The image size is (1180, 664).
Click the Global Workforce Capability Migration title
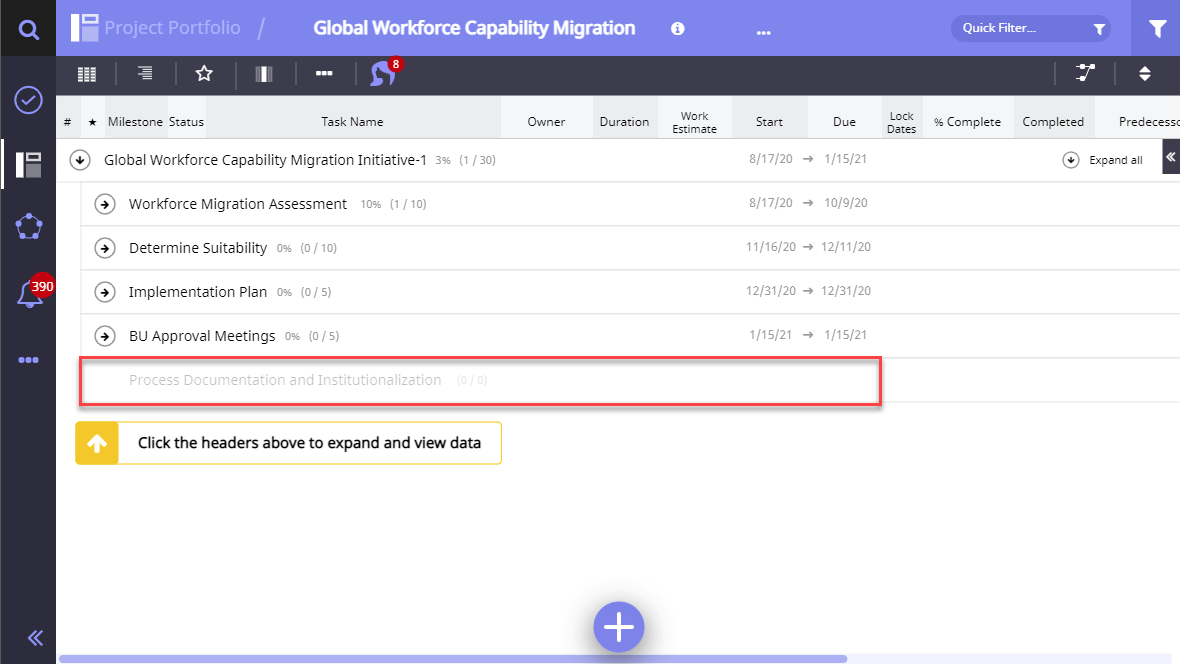click(474, 28)
